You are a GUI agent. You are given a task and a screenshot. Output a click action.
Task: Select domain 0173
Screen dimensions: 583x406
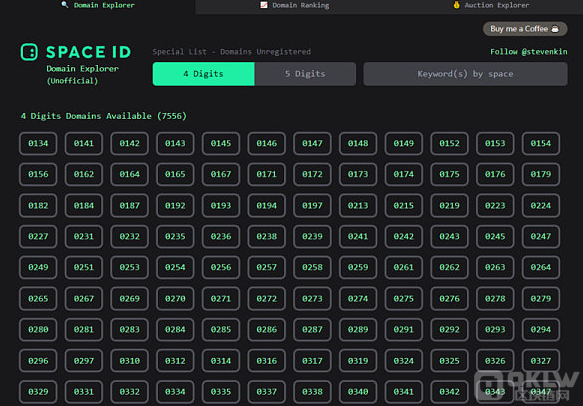pos(358,174)
